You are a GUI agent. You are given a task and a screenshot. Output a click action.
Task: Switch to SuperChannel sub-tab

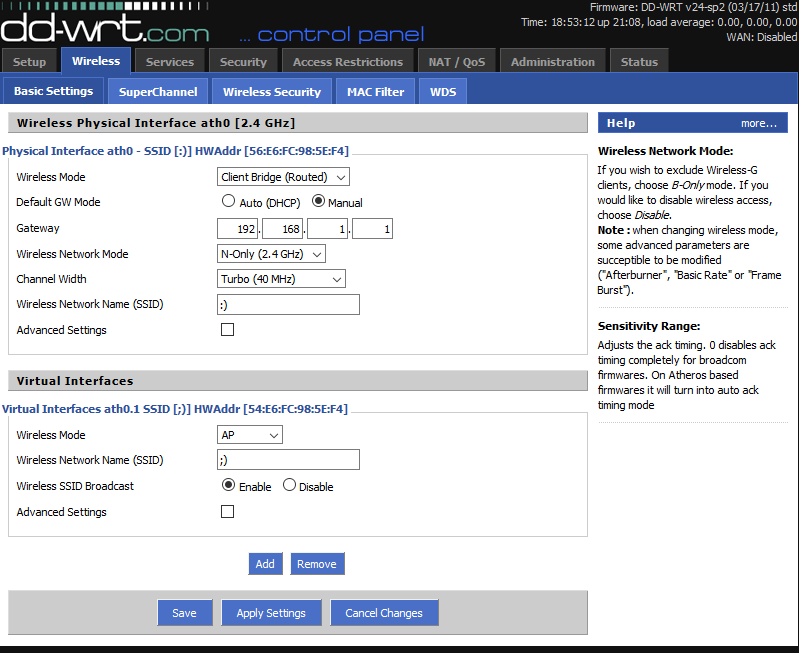pos(158,92)
